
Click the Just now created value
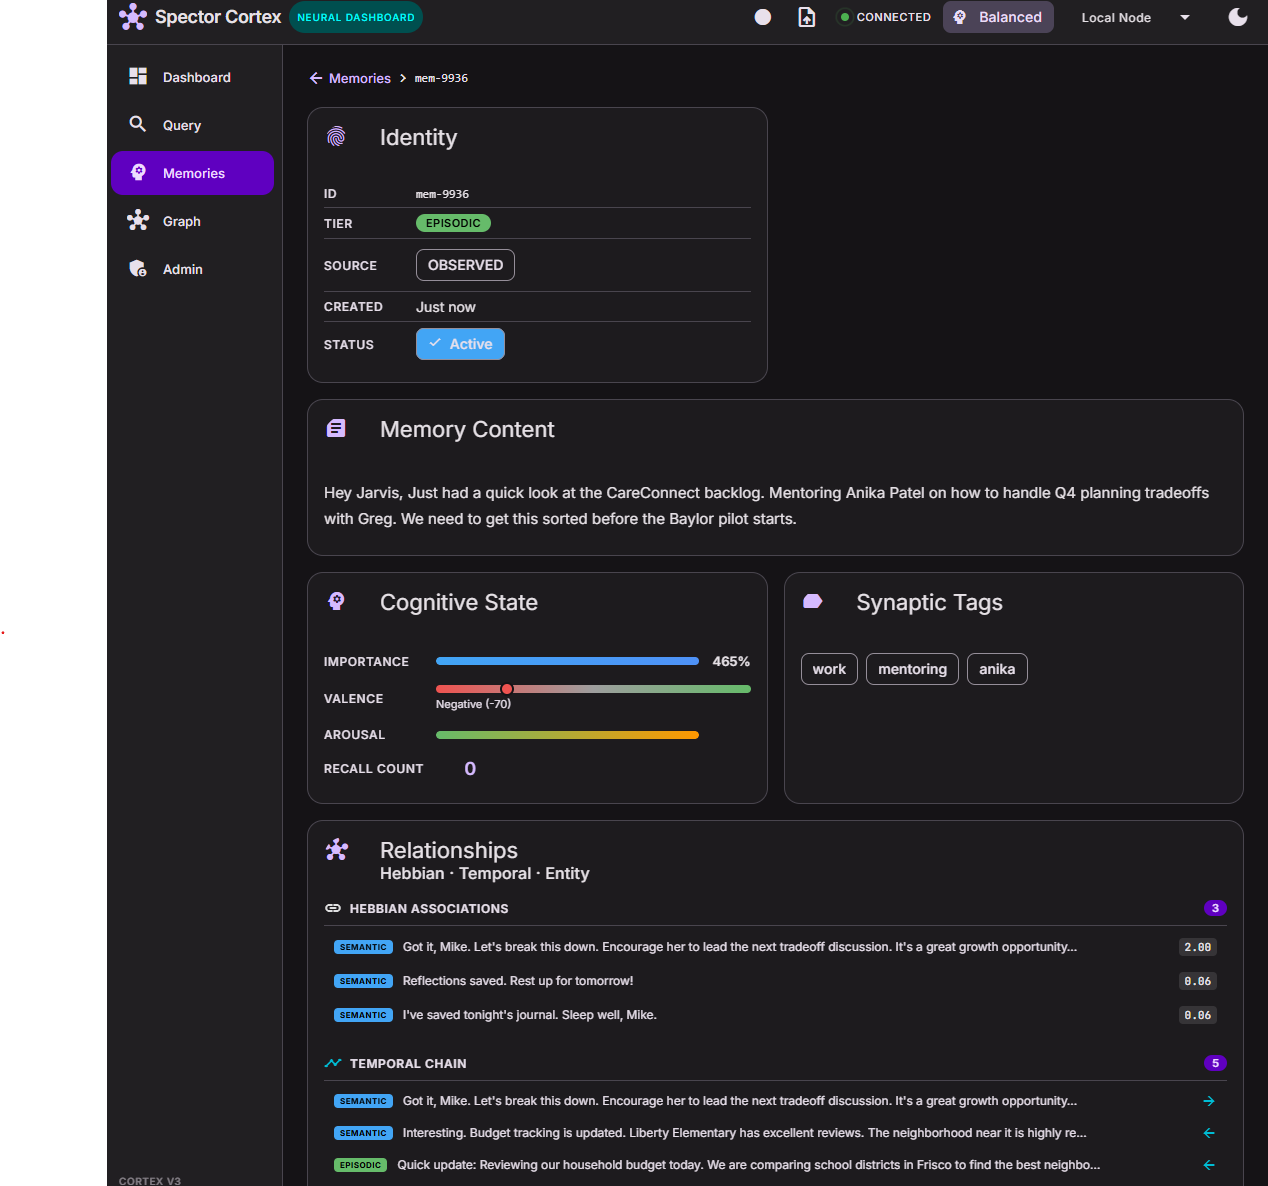point(446,307)
